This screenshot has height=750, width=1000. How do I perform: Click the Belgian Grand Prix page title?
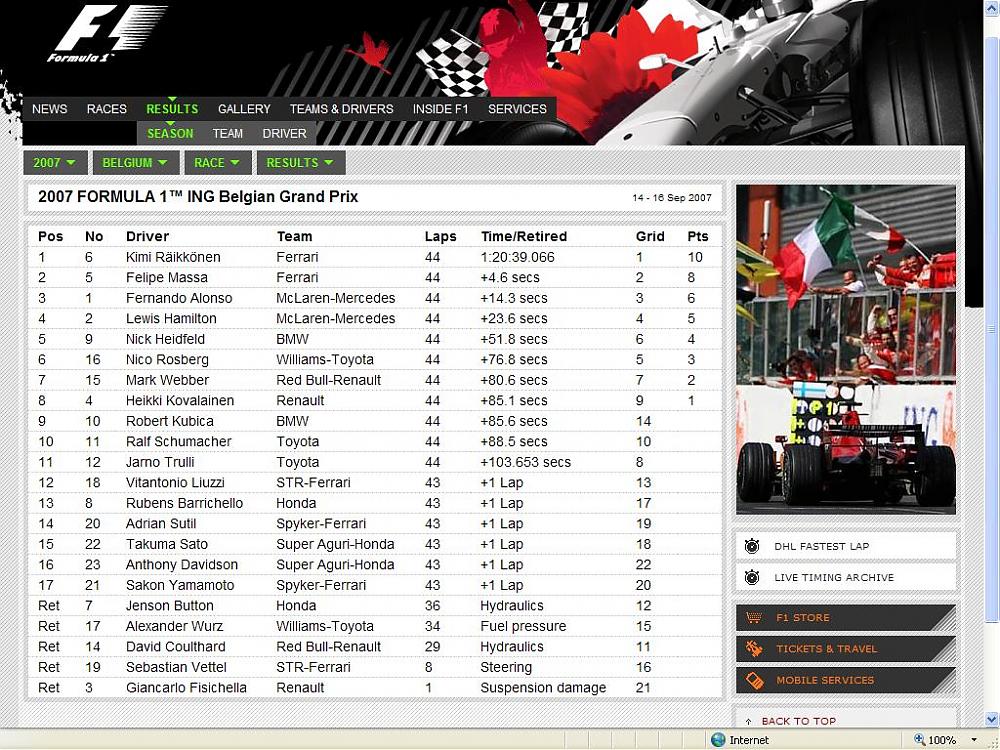(198, 196)
